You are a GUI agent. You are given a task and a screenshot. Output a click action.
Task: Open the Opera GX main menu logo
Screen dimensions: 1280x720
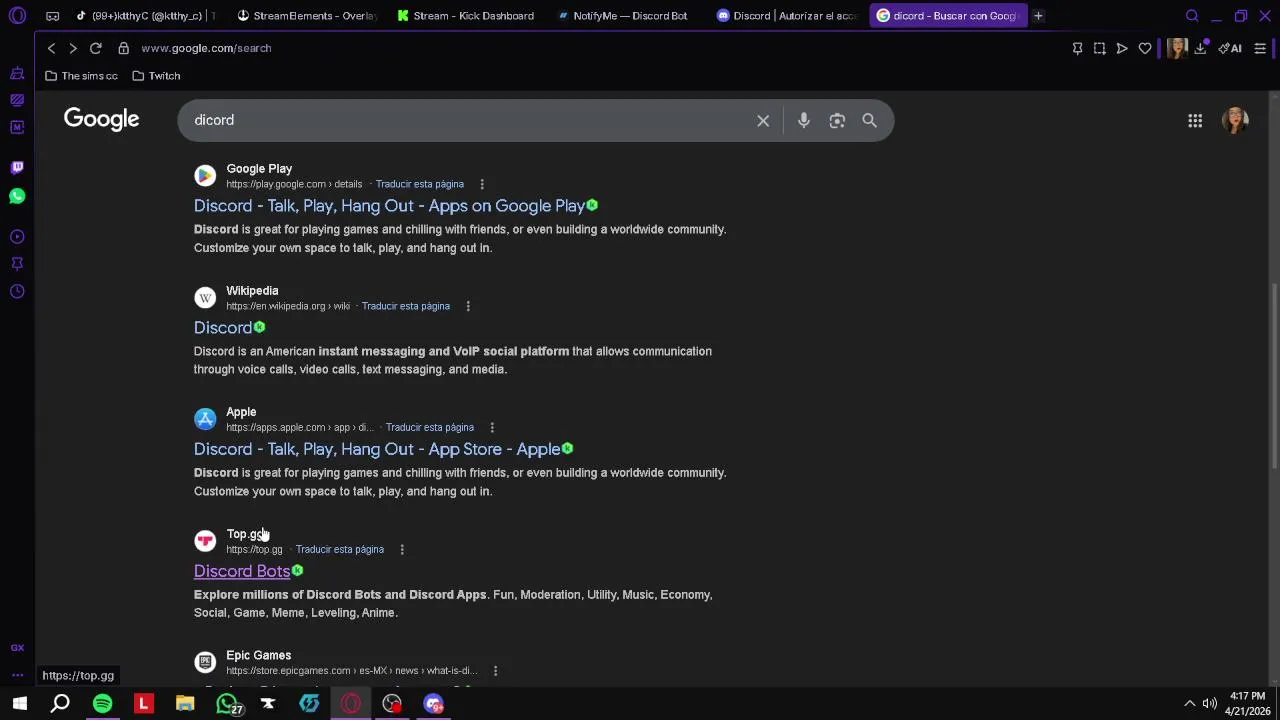click(x=17, y=16)
